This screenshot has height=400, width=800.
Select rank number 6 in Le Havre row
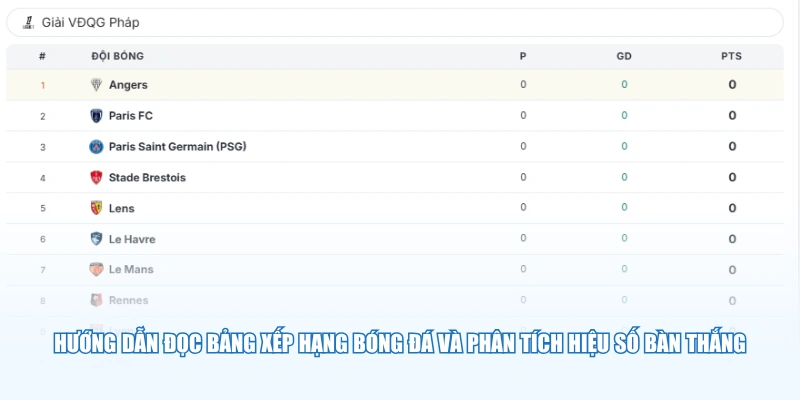click(x=43, y=239)
